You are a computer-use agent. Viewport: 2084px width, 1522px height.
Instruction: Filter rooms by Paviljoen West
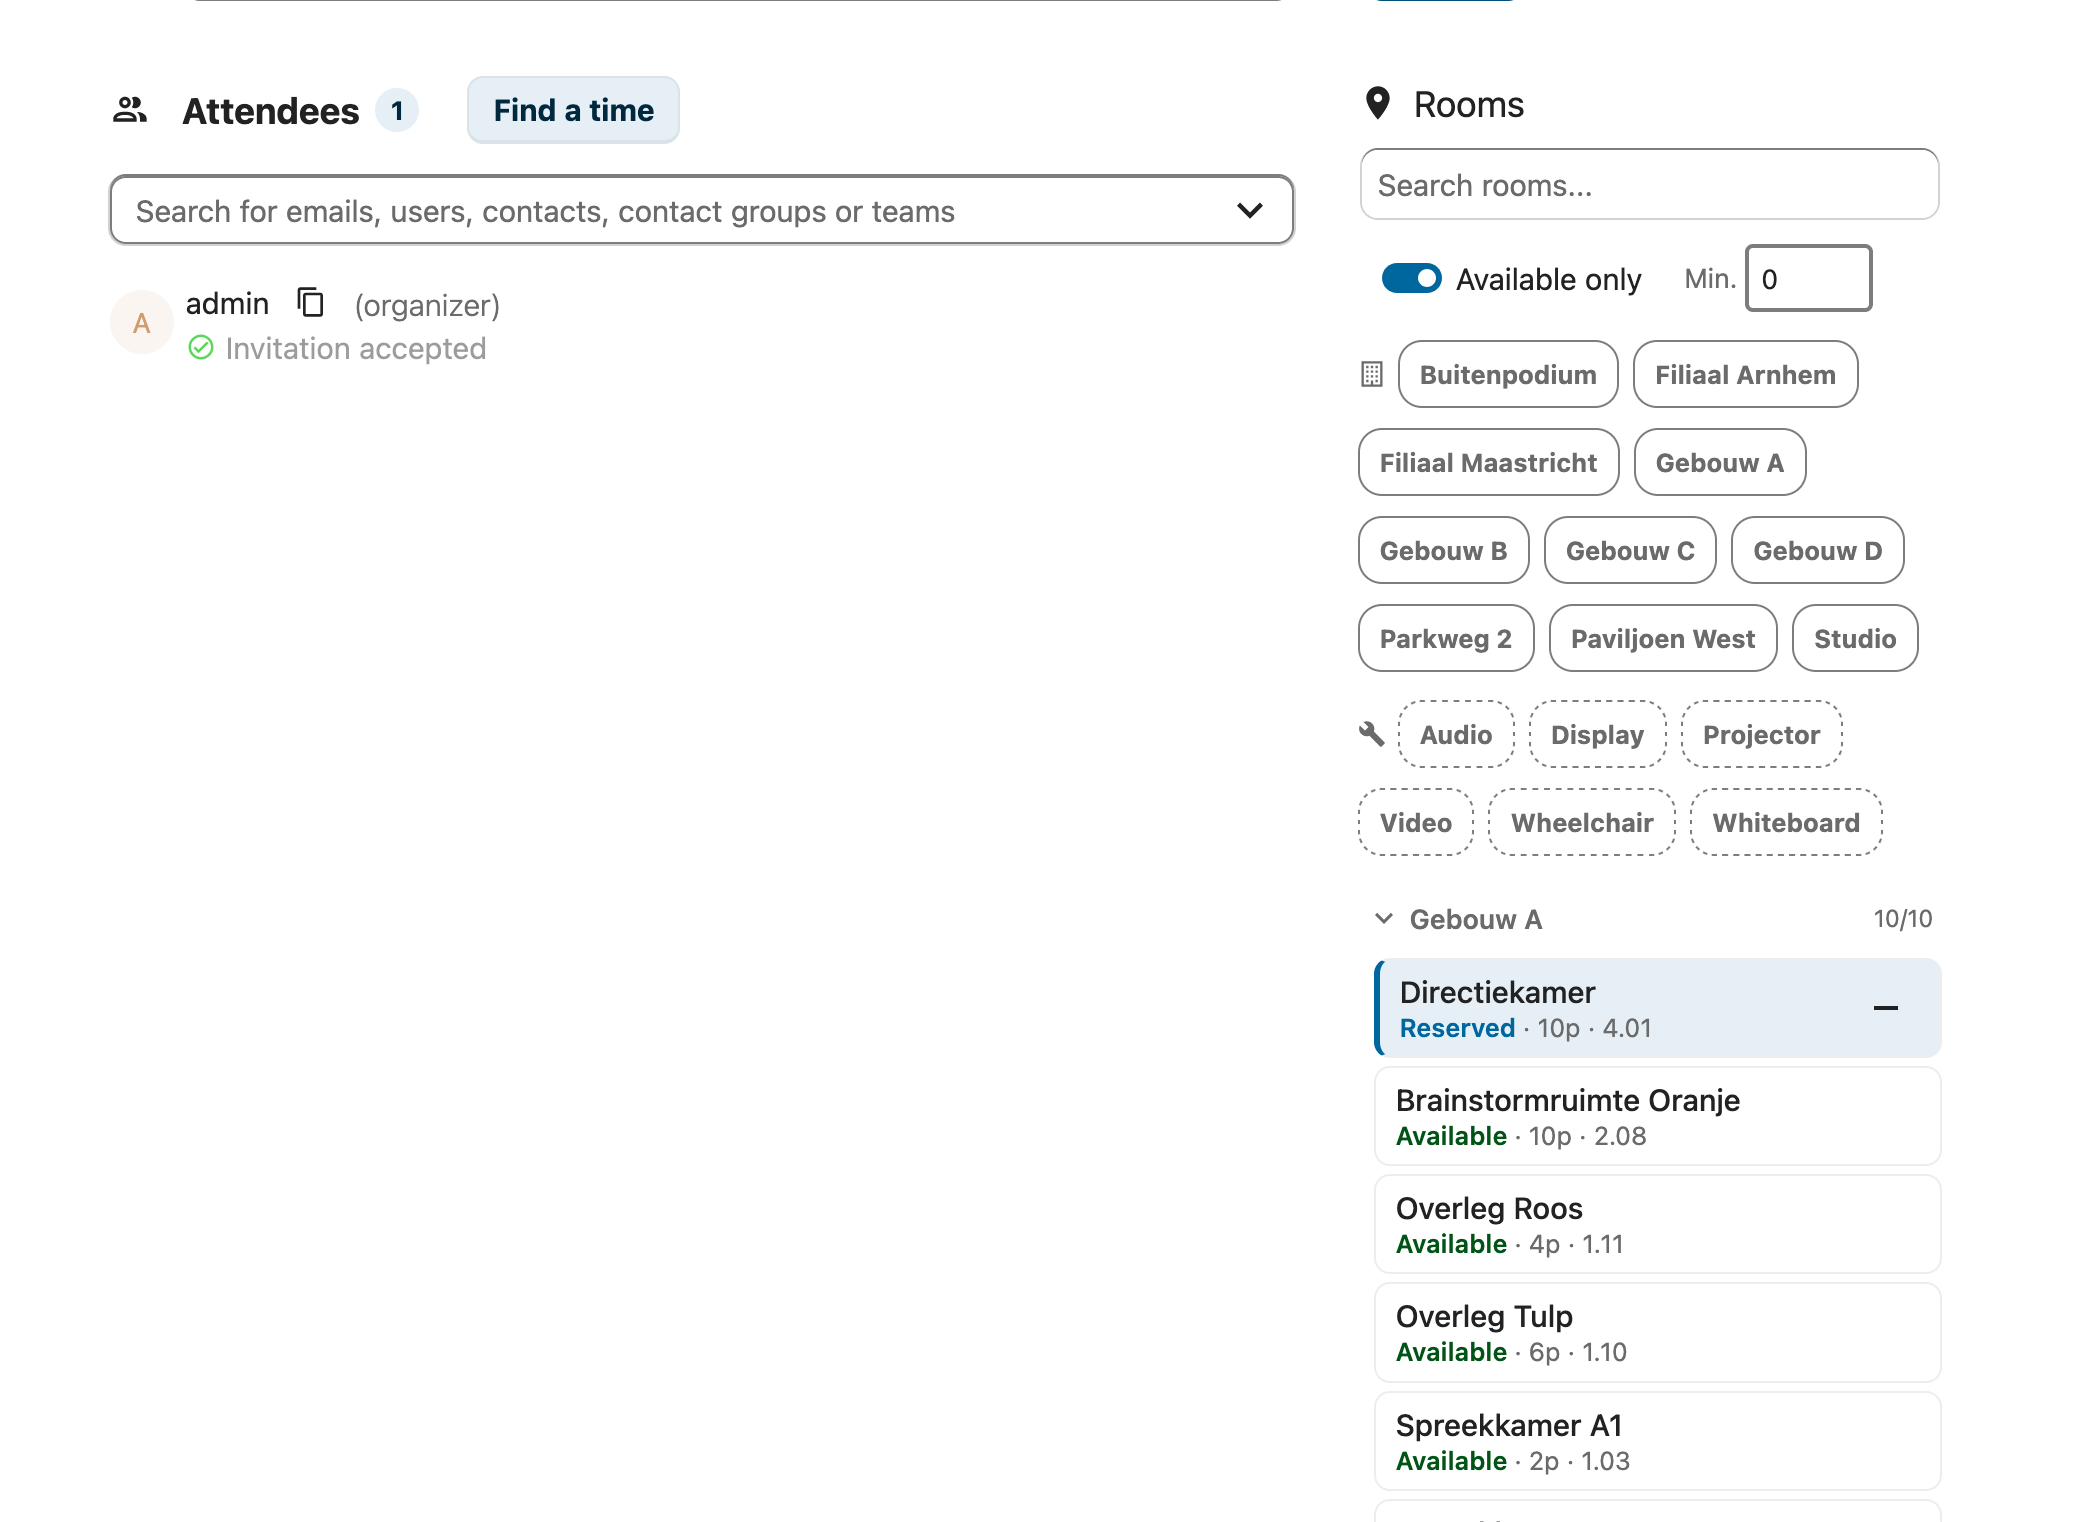click(x=1662, y=639)
